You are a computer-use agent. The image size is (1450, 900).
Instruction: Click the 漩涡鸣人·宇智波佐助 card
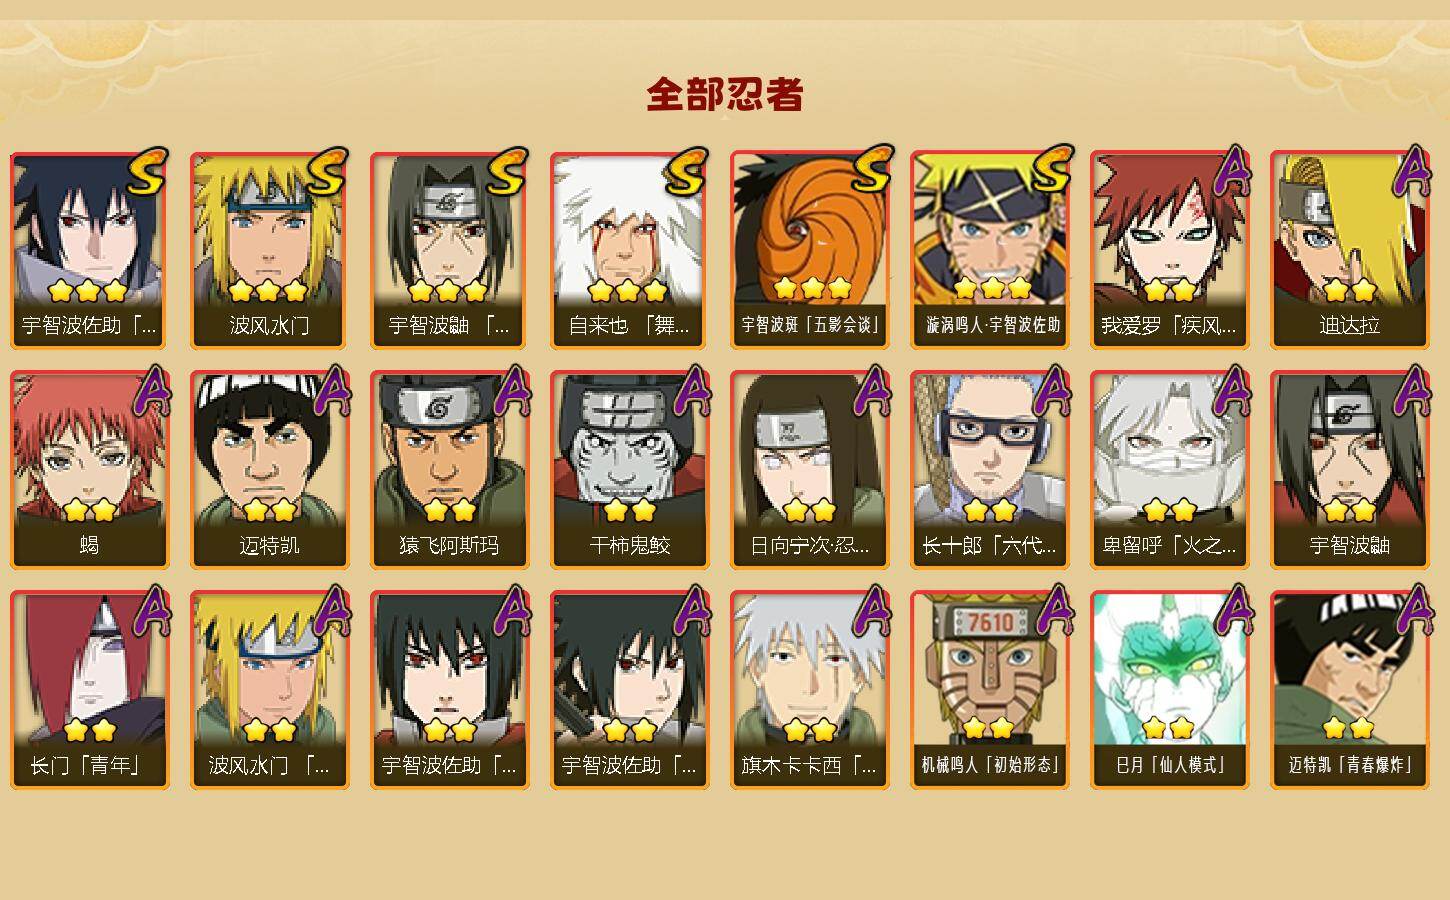pos(989,250)
